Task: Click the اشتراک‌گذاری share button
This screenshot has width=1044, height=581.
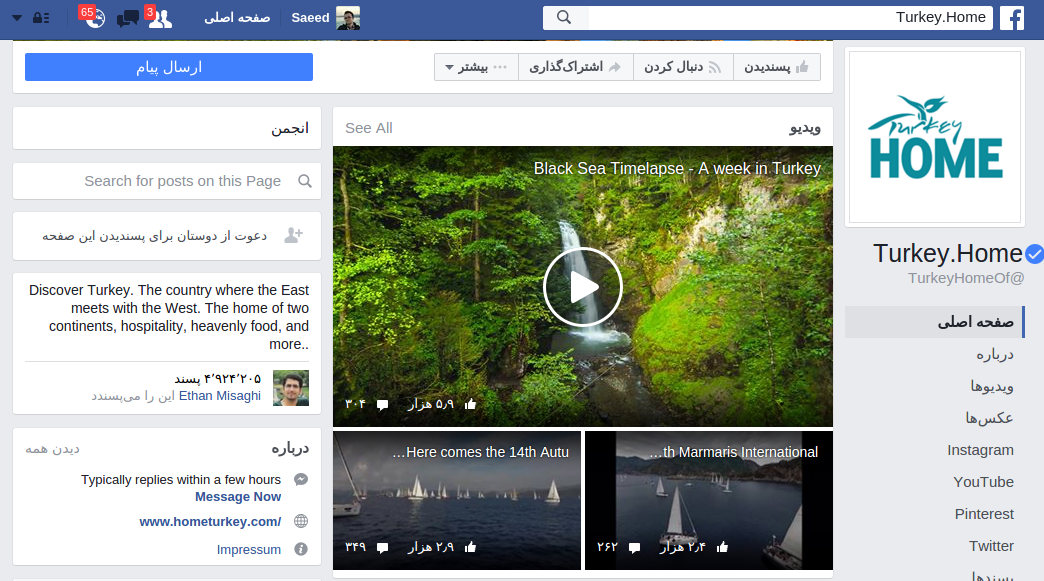Action: 575,67
